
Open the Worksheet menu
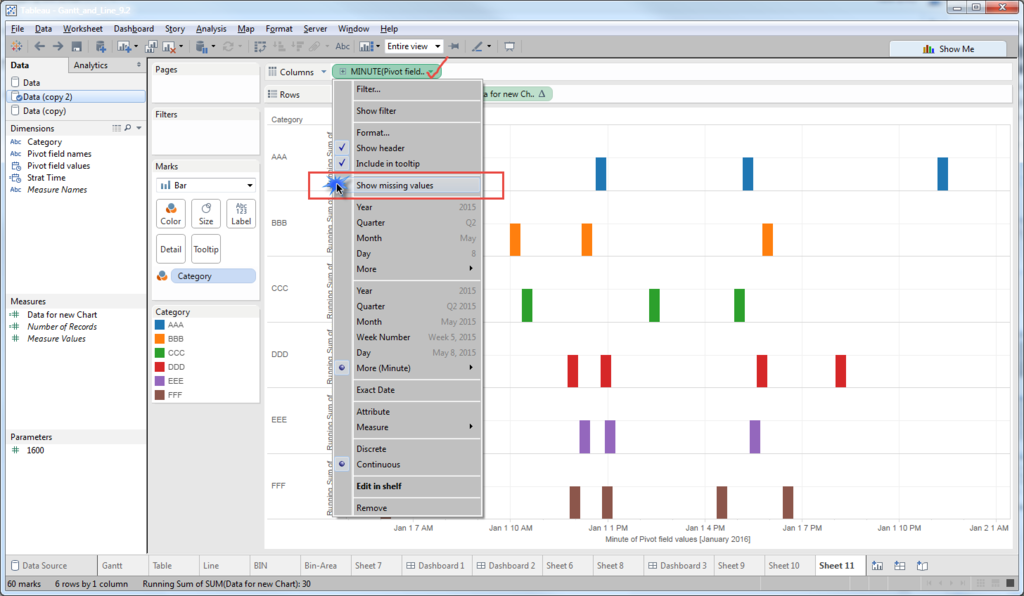point(82,29)
